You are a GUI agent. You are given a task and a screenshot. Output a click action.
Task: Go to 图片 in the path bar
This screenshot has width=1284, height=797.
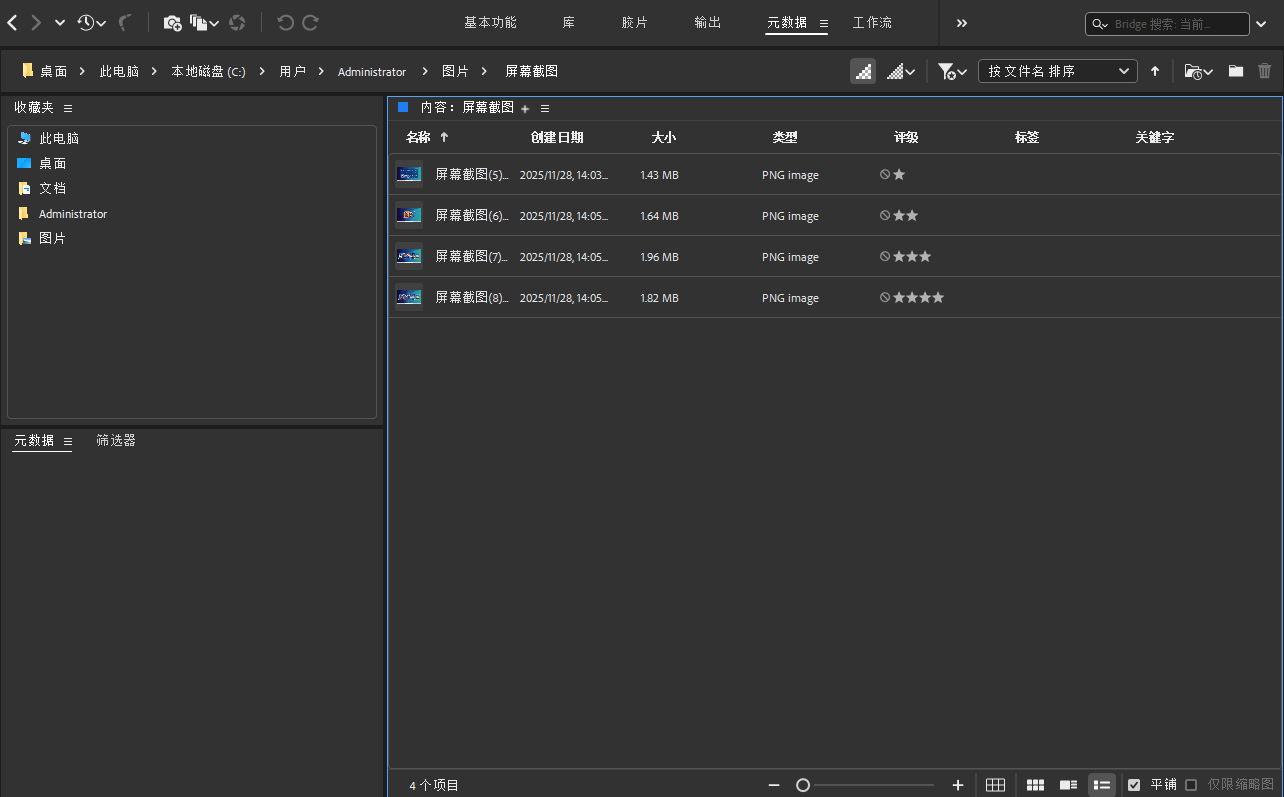click(x=455, y=71)
